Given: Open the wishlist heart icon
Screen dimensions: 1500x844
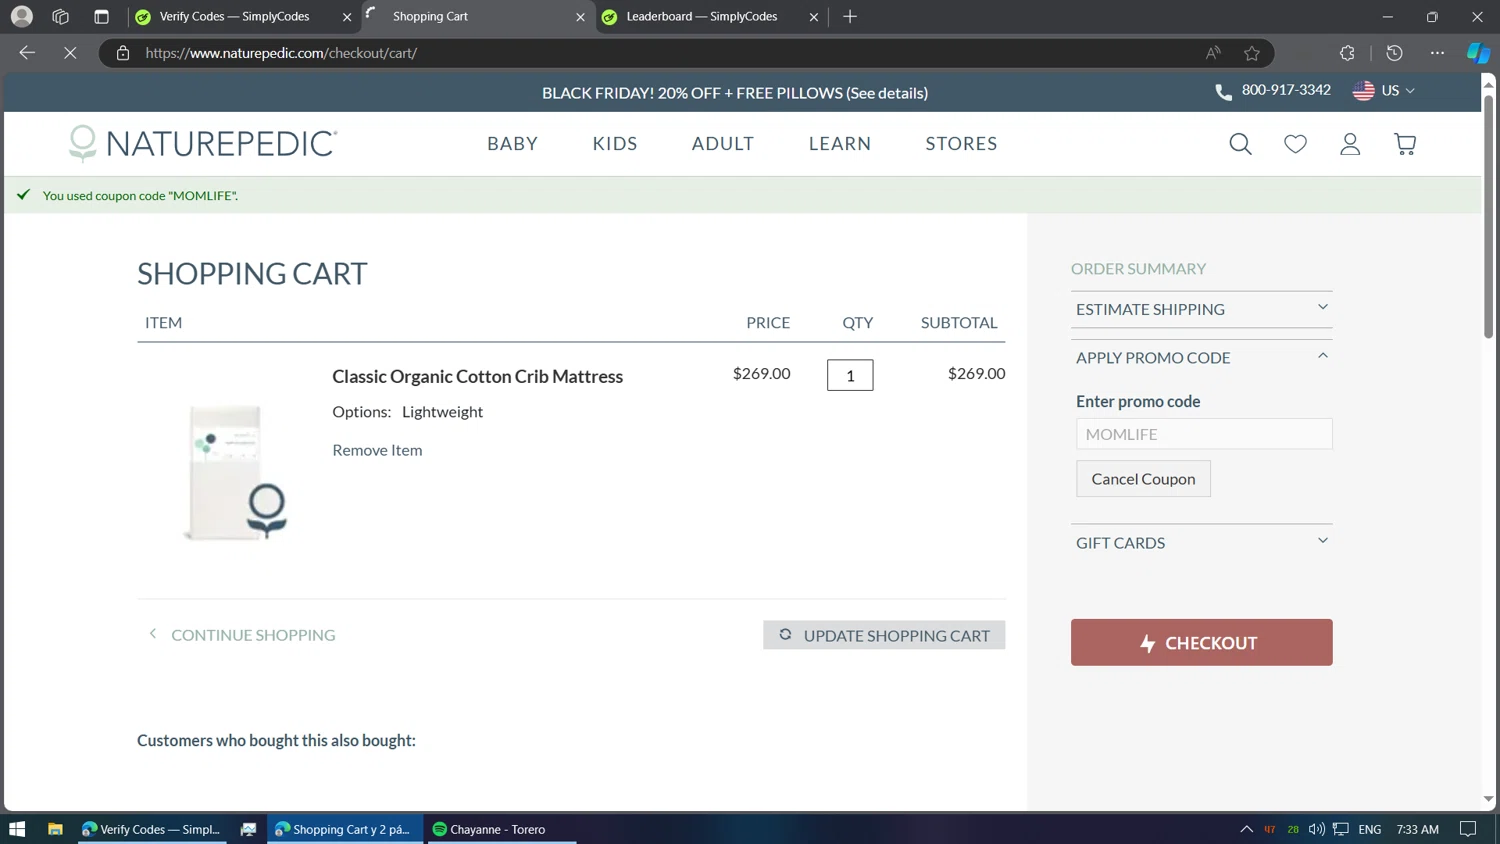Looking at the screenshot, I should 1295,144.
